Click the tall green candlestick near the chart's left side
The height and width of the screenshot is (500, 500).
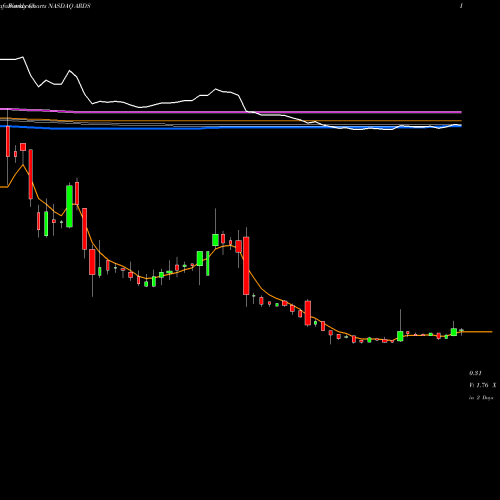click(x=69, y=206)
